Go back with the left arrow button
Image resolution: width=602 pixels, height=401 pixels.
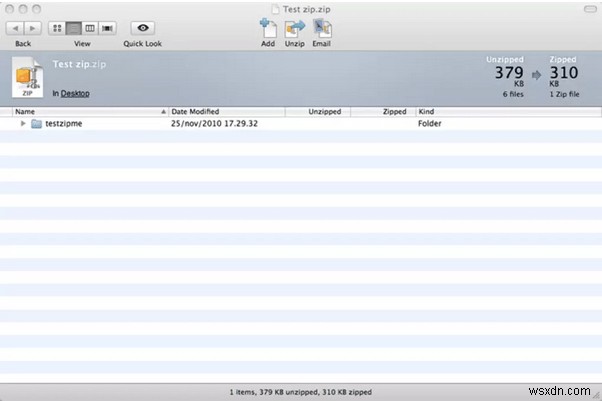pos(15,28)
